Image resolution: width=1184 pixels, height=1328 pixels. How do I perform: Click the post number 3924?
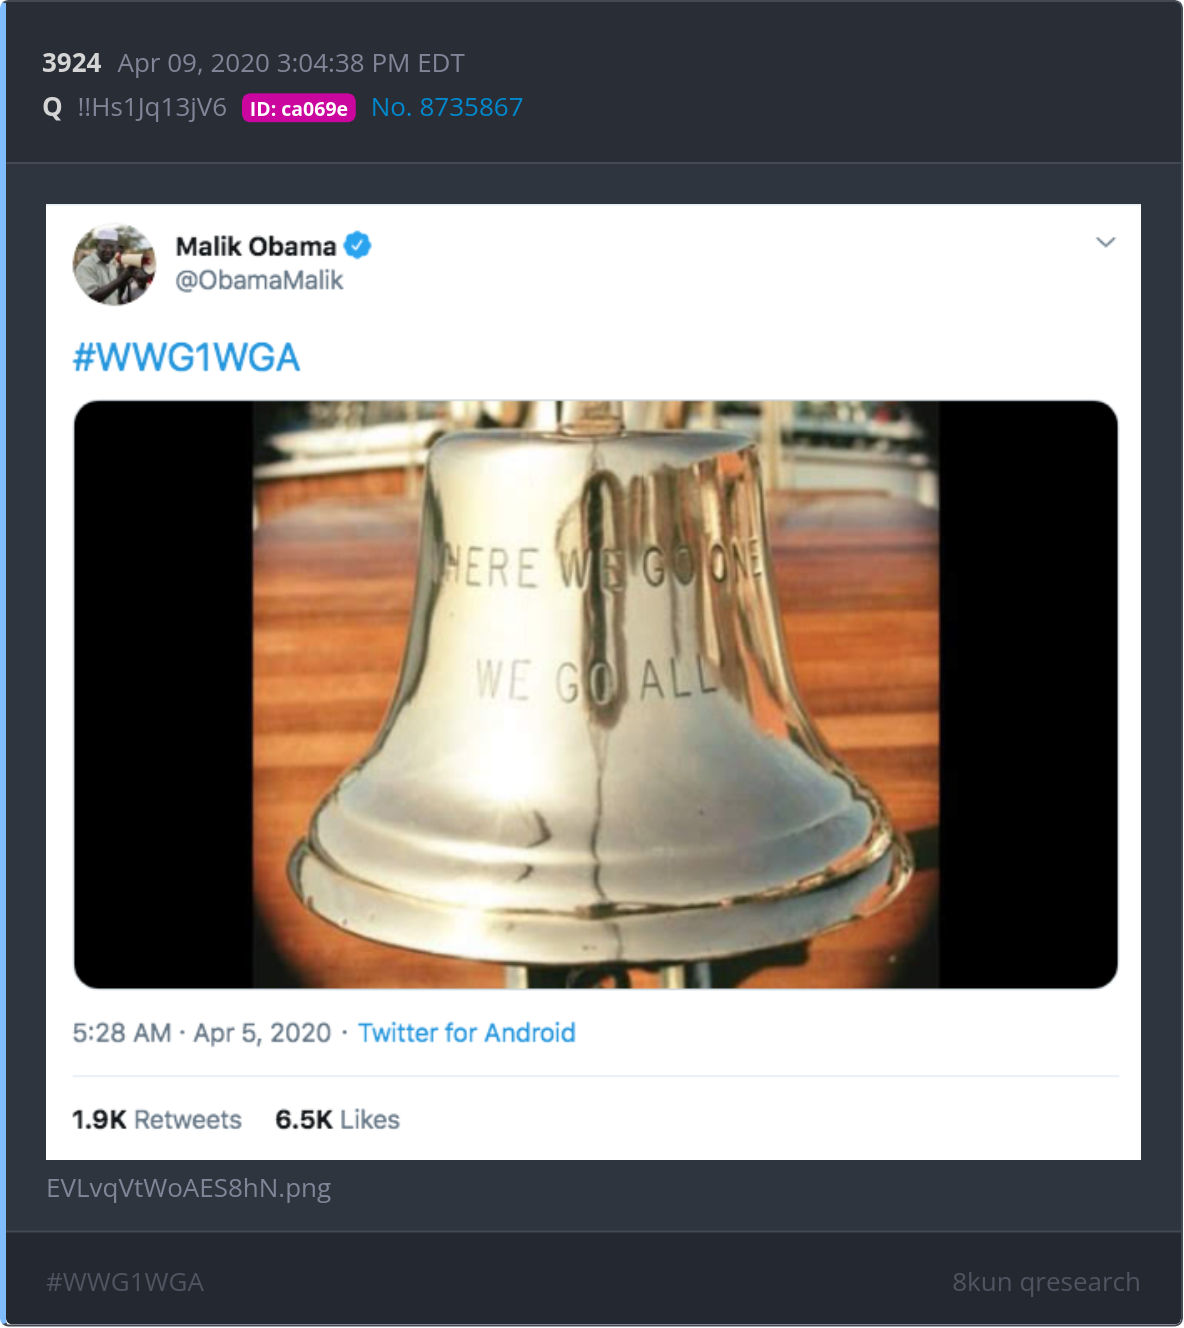pos(71,63)
